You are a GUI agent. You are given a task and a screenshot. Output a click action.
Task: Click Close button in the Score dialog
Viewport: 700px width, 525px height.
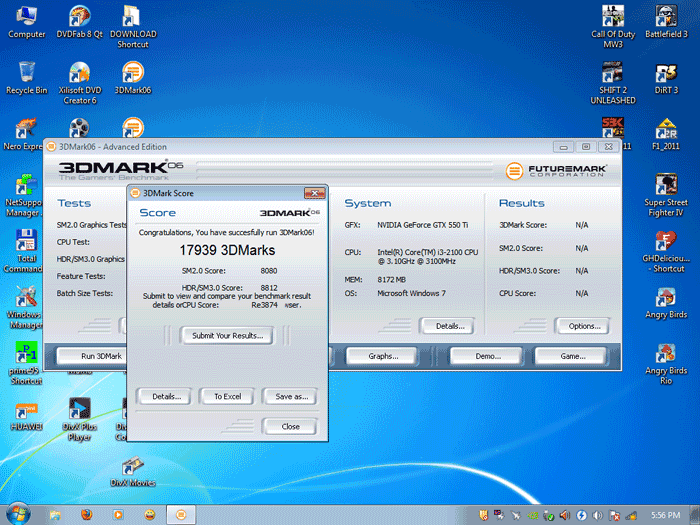click(290, 427)
